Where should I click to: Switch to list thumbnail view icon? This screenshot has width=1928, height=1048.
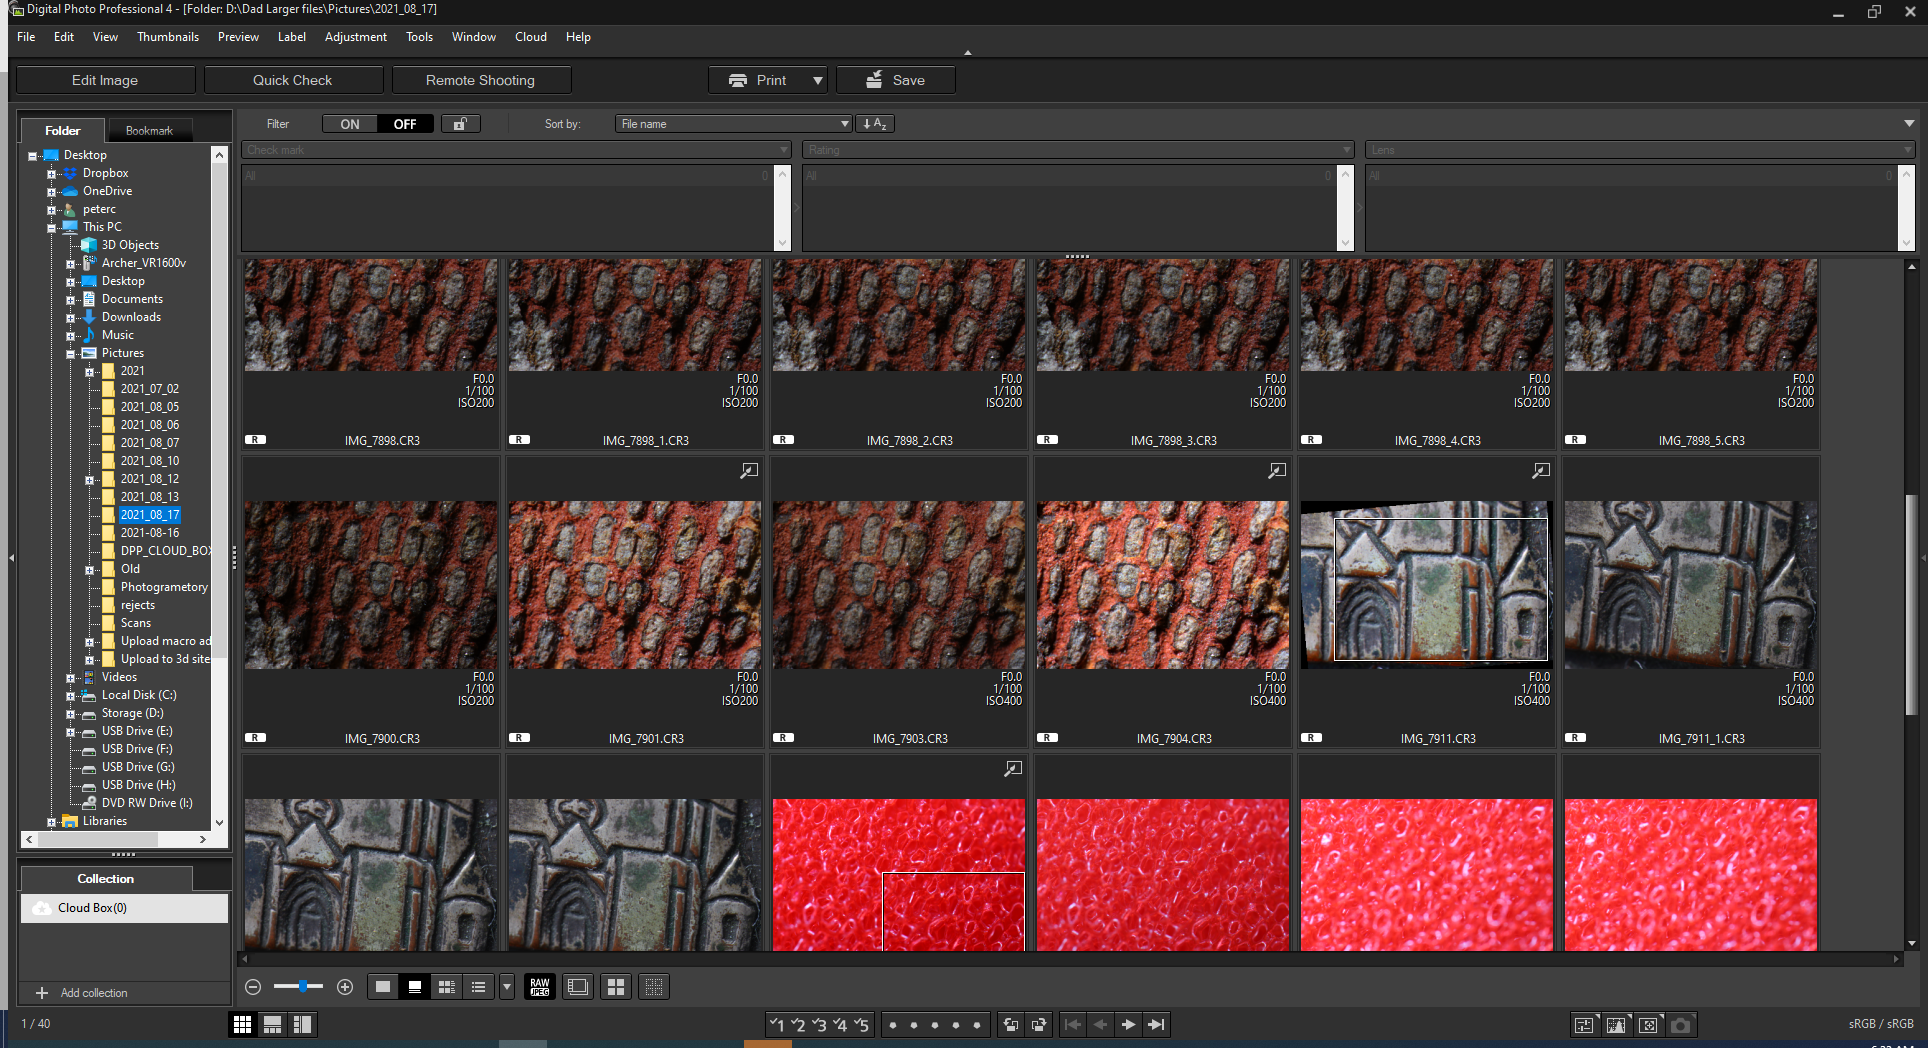click(x=479, y=987)
